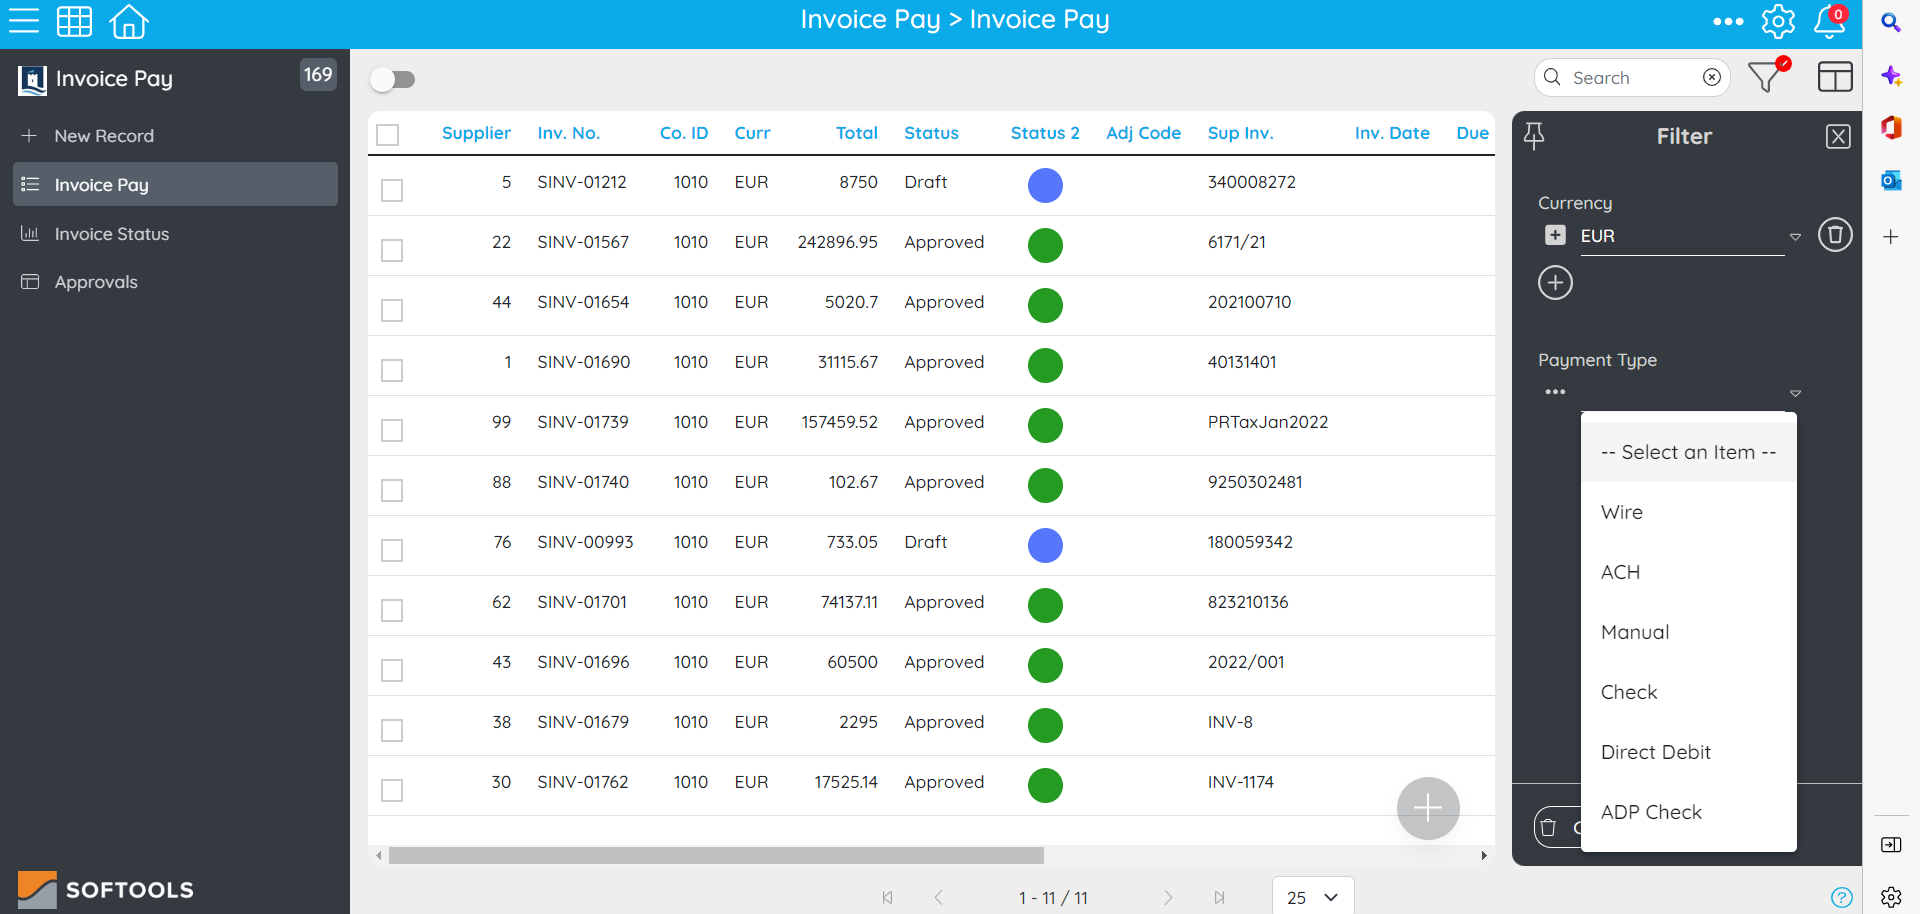The image size is (1920, 914).
Task: Open the column layout icon
Action: point(1835,77)
